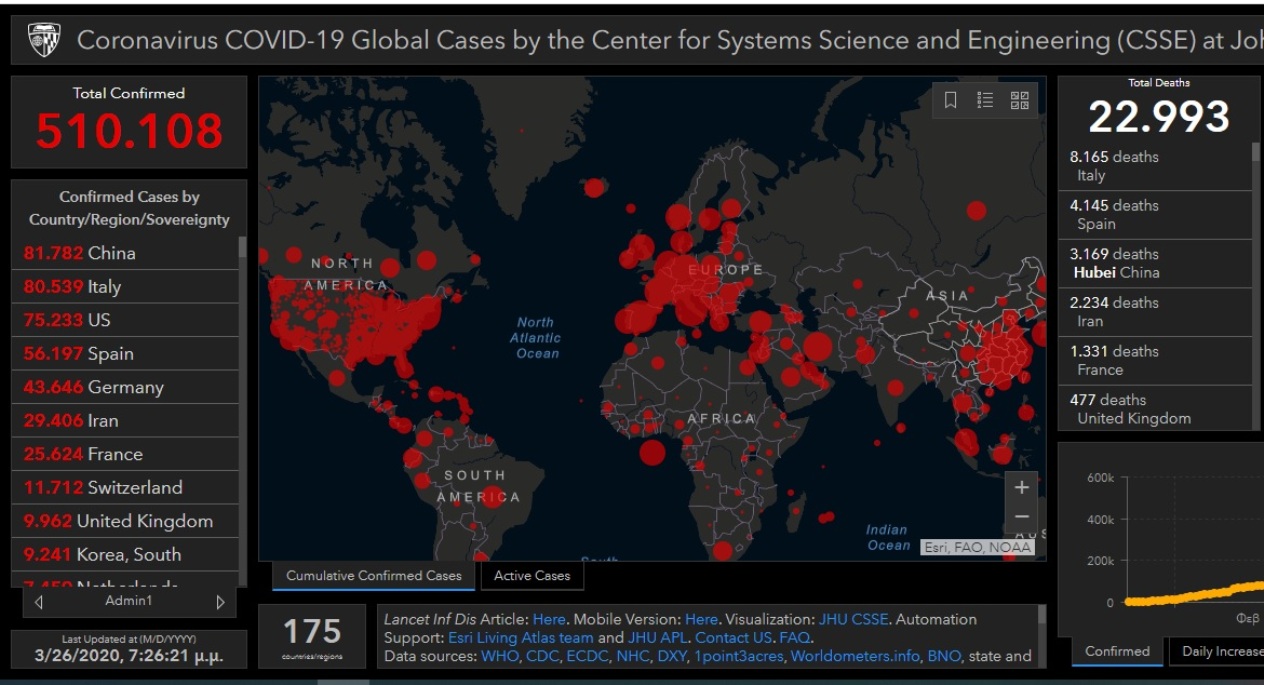This screenshot has height=685, width=1264.
Task: Select Germany in the country list
Action: click(x=125, y=387)
